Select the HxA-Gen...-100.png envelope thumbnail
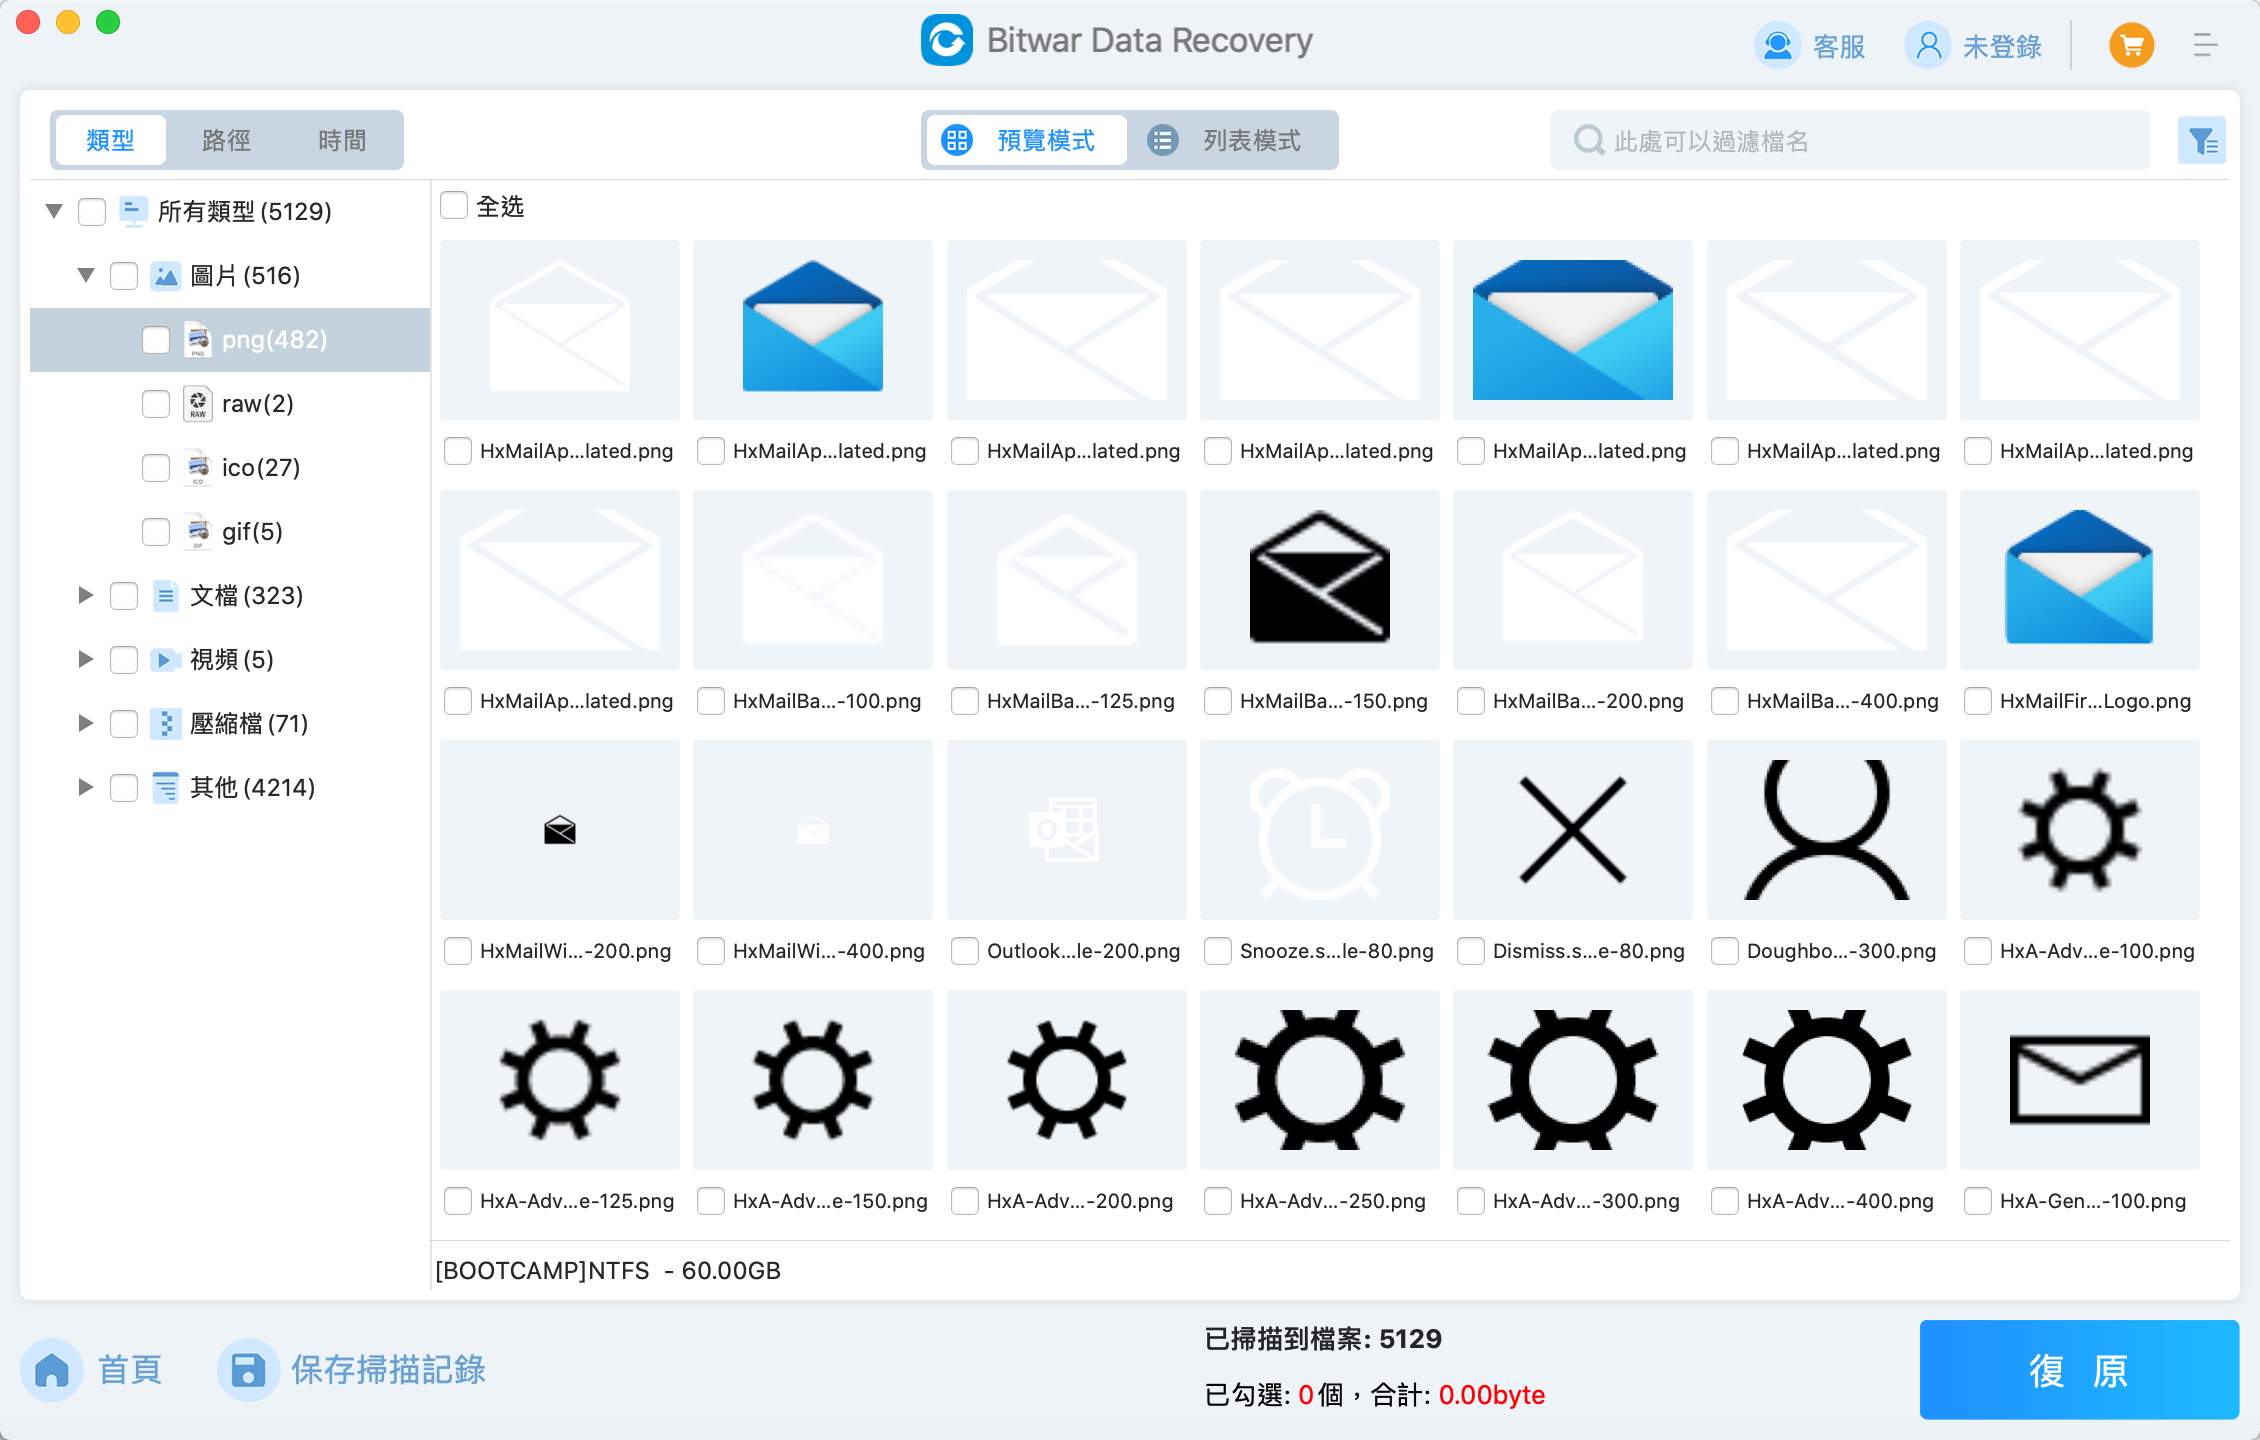The height and width of the screenshot is (1440, 2260). tap(2079, 1080)
